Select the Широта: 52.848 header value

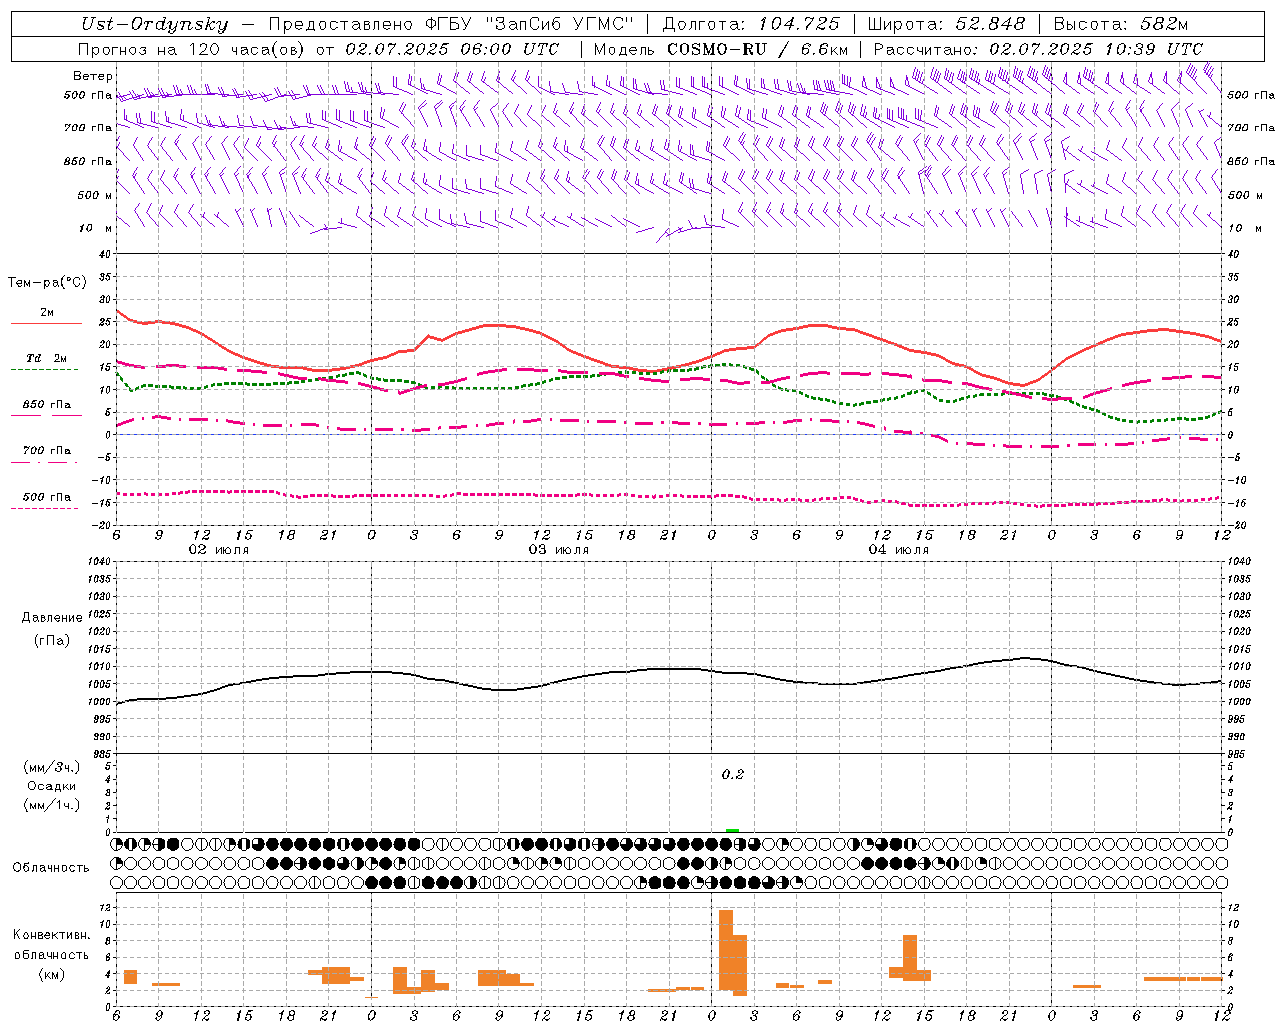pos(946,25)
